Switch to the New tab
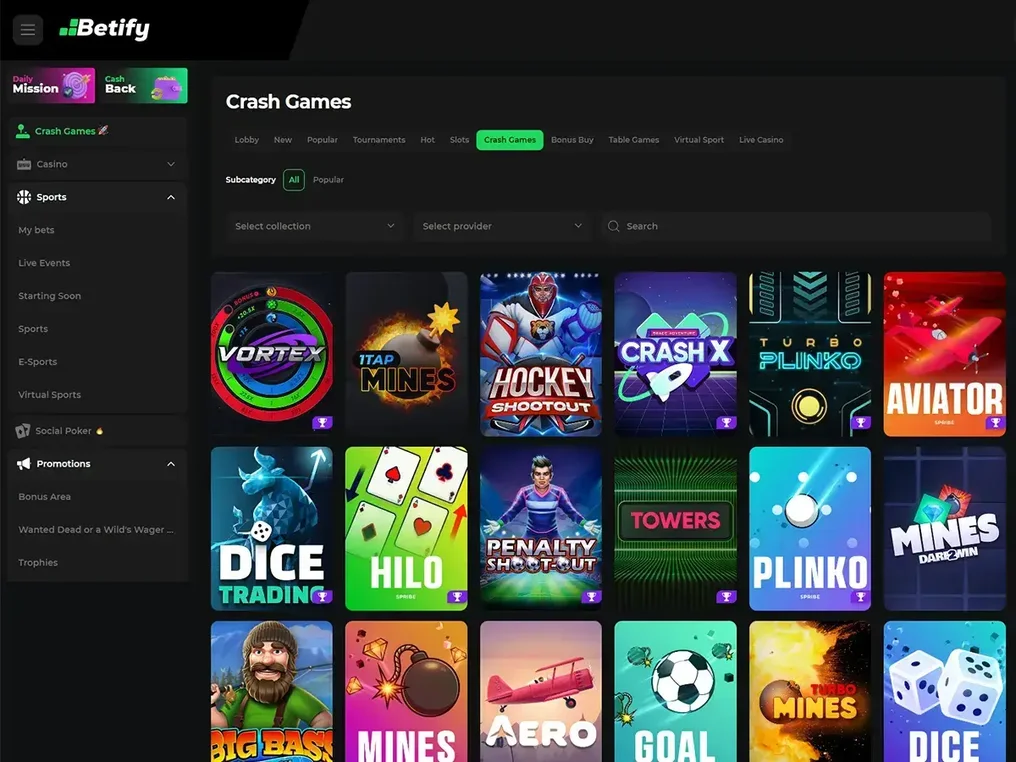Viewport: 1016px width, 762px height. click(283, 140)
